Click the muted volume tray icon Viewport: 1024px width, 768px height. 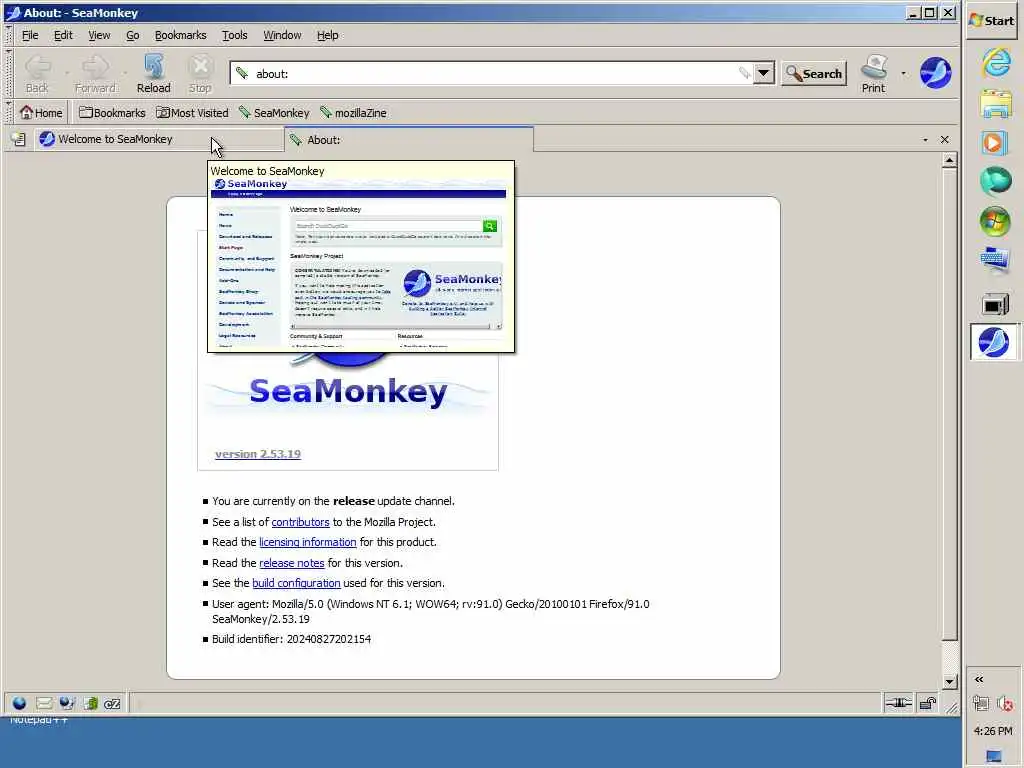pos(1005,703)
